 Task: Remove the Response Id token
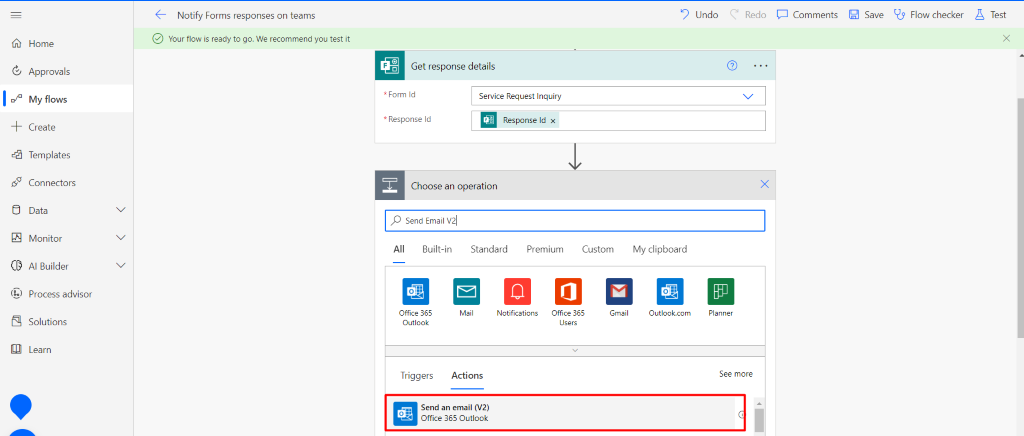tap(553, 121)
